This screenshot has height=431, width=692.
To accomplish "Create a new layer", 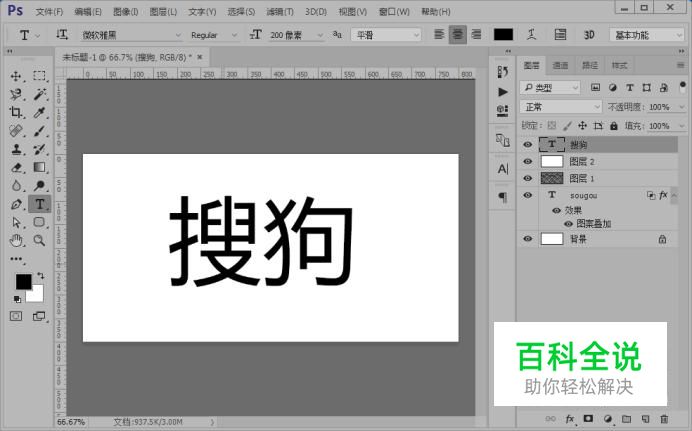I will point(645,419).
